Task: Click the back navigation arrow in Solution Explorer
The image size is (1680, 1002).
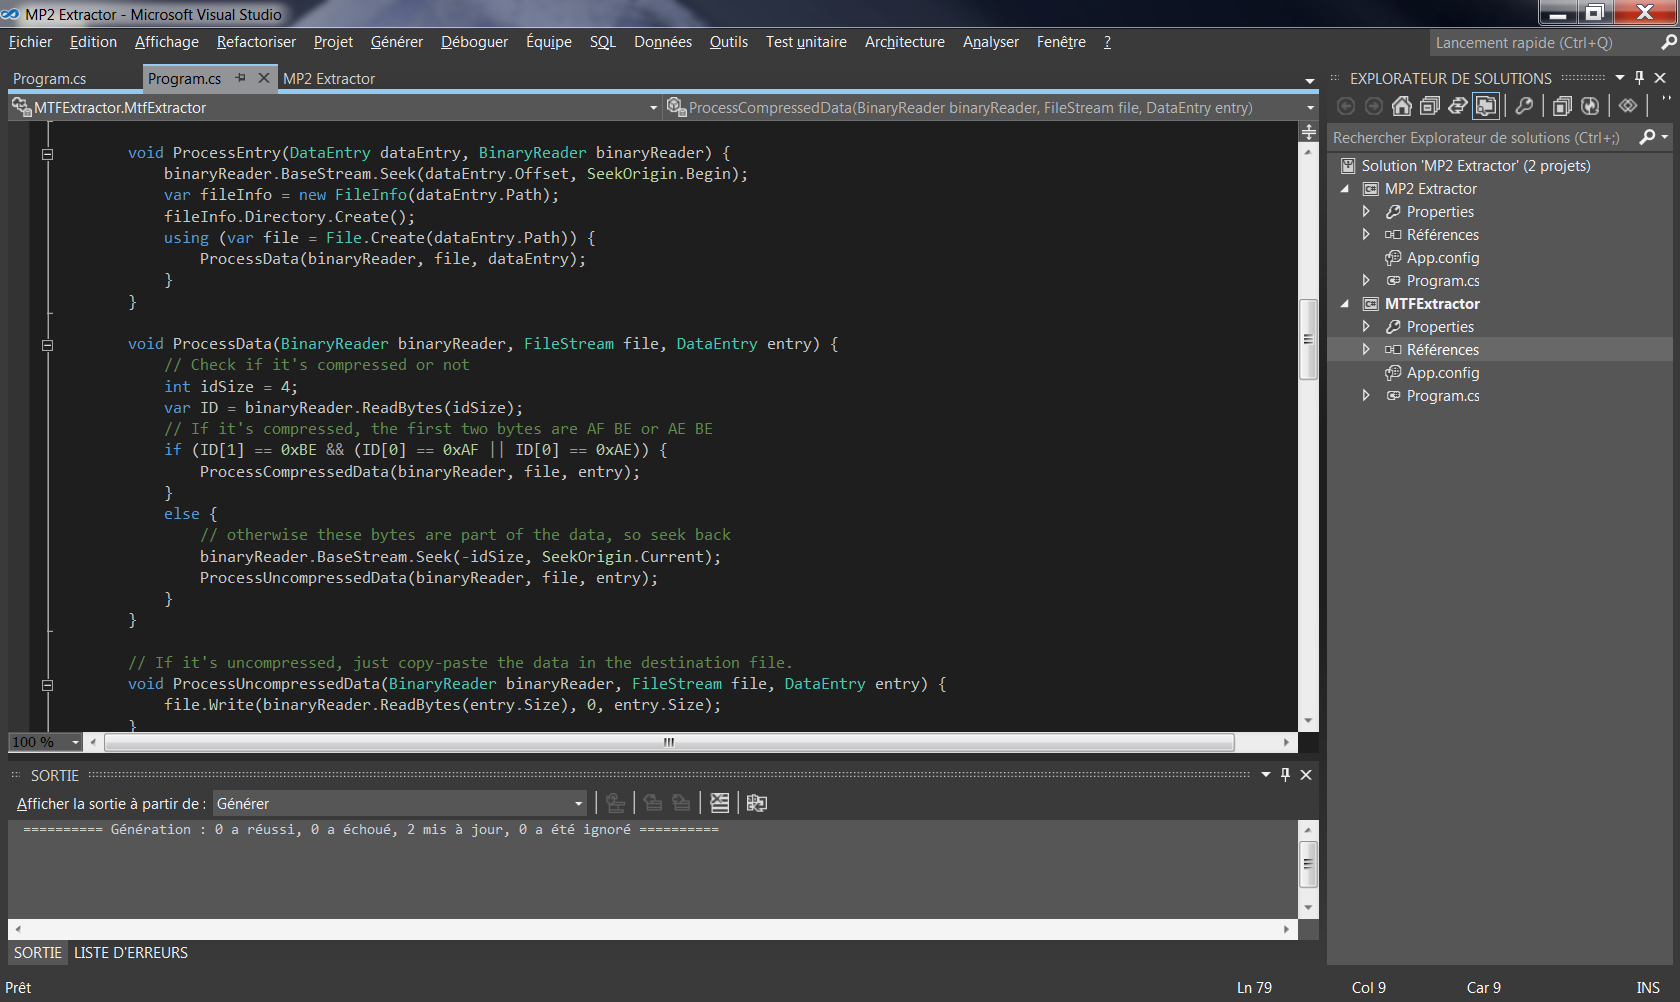Action: [1346, 106]
